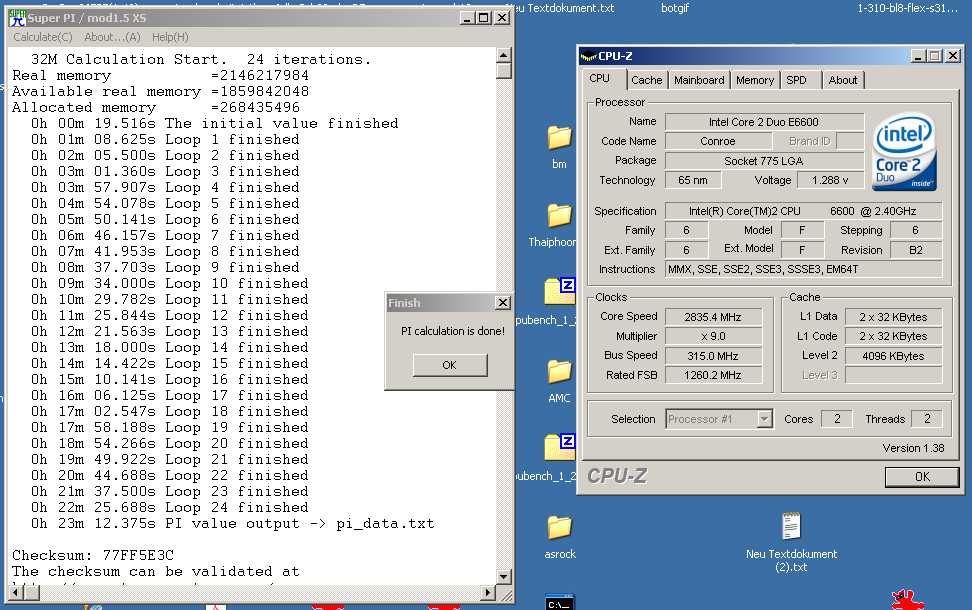The image size is (972, 610).
Task: Click the red splat icon at the bottom right
Action: tap(907, 600)
